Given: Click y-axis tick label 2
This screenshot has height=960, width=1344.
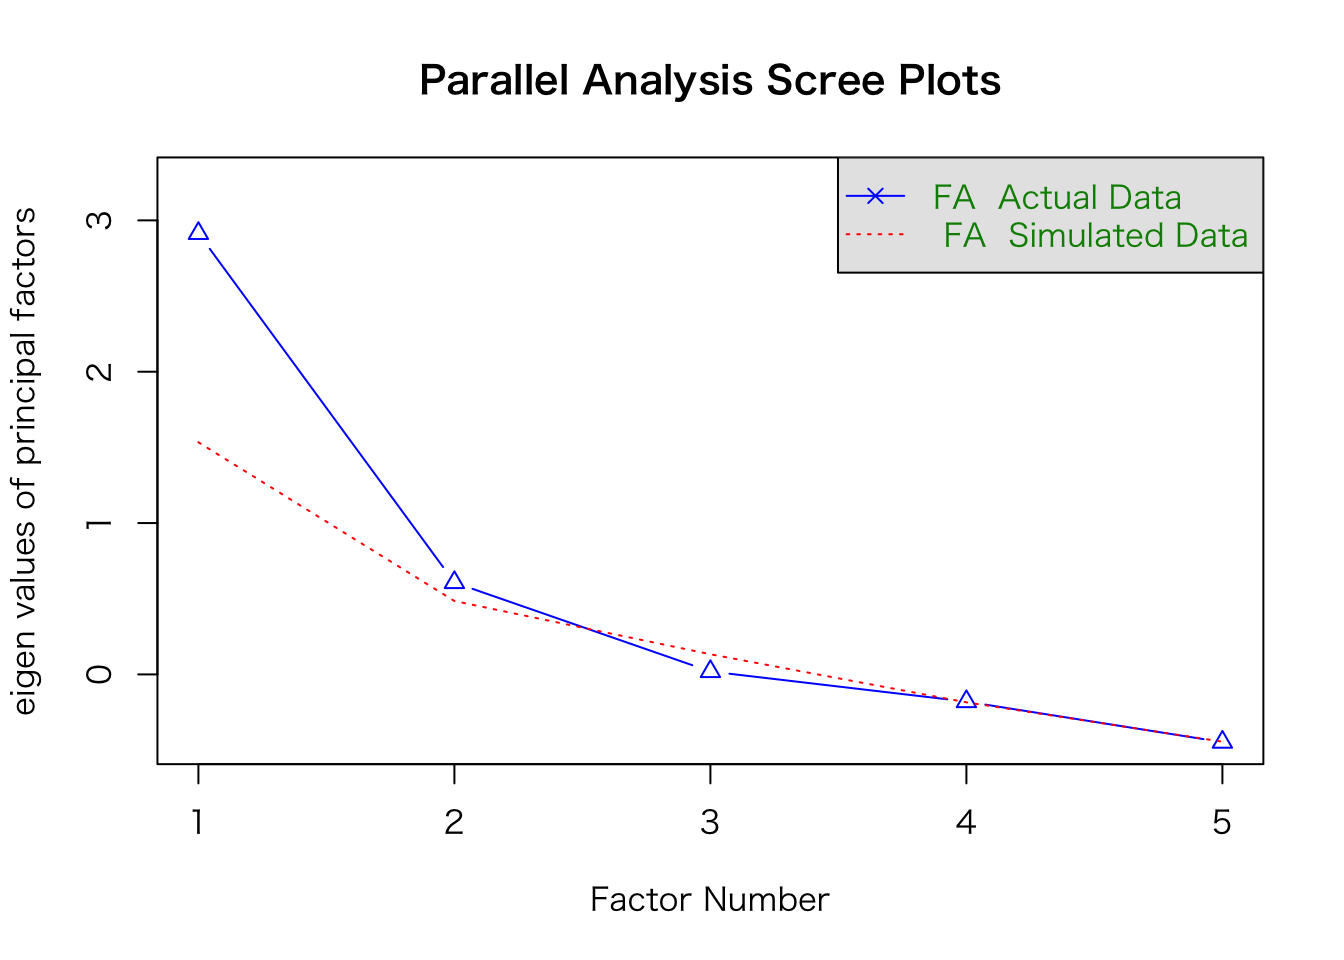Looking at the screenshot, I should pyautogui.click(x=100, y=371).
